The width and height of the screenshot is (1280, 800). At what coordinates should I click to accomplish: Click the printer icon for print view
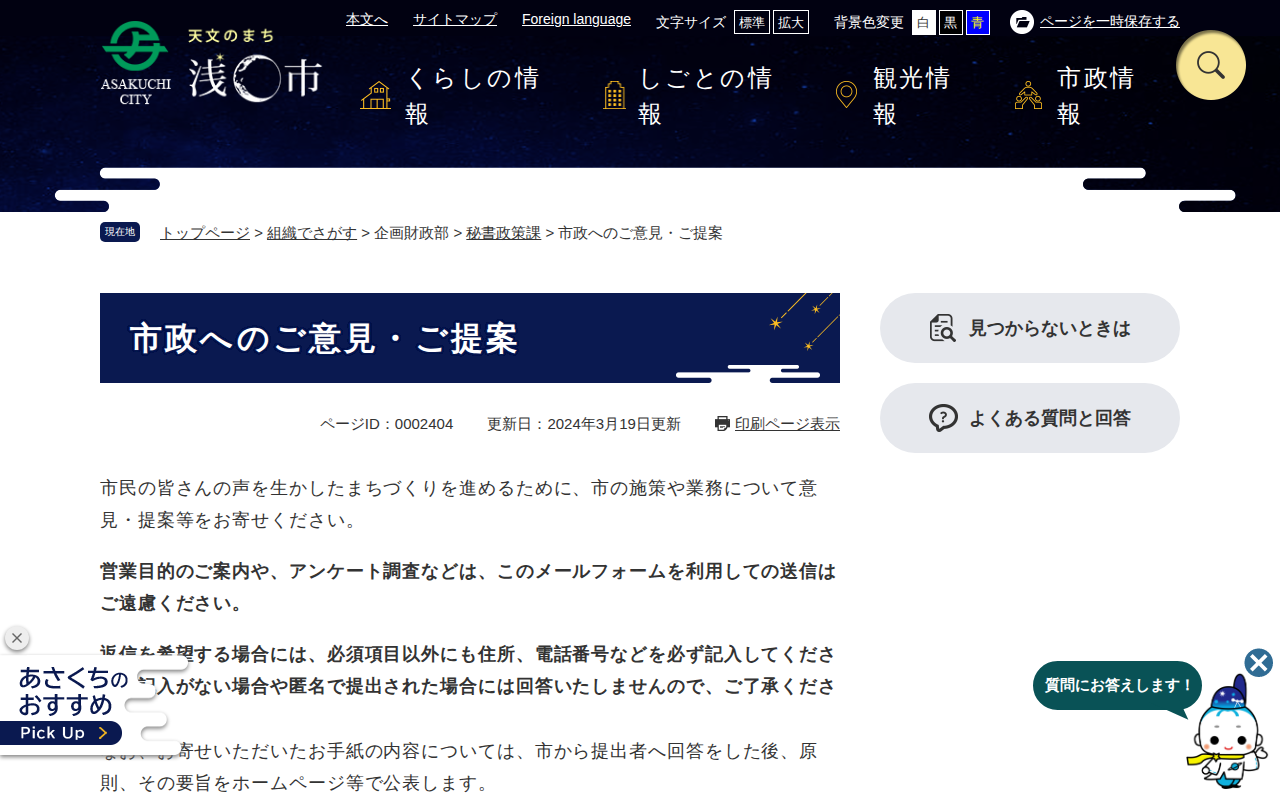(x=722, y=423)
